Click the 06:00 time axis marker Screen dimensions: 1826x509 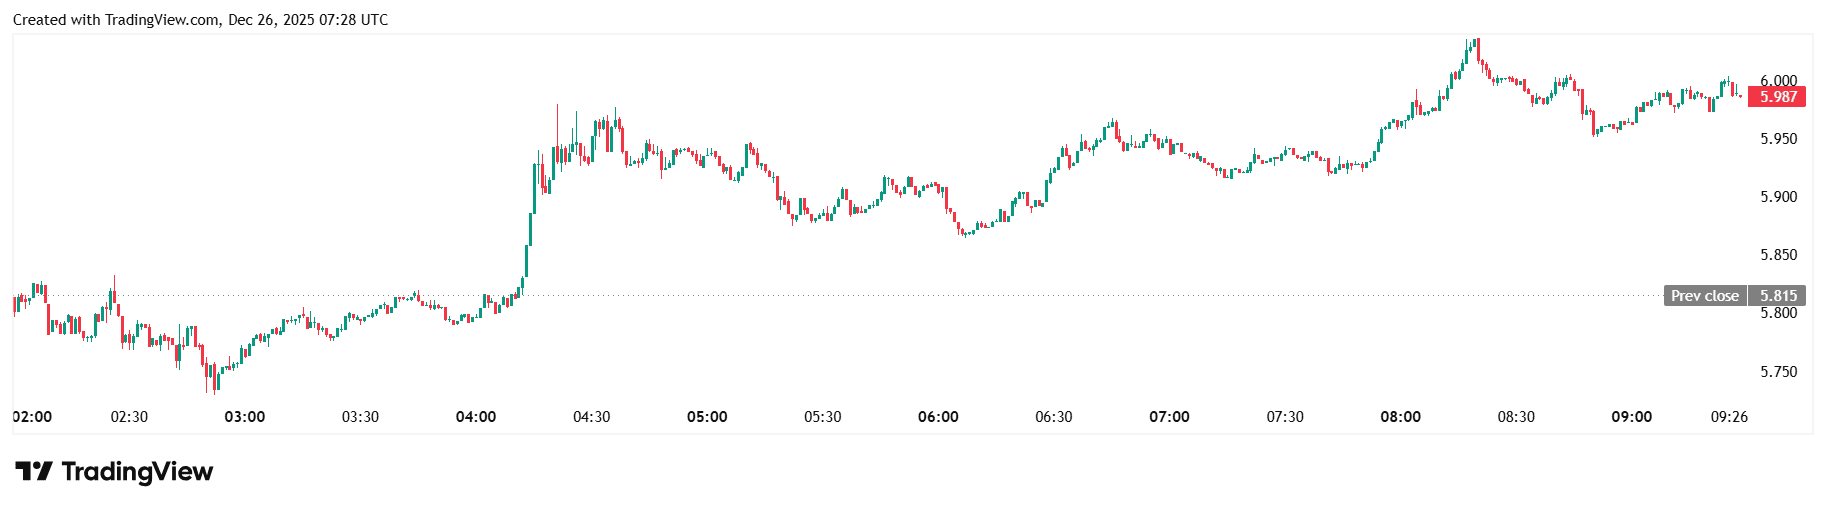(x=938, y=417)
